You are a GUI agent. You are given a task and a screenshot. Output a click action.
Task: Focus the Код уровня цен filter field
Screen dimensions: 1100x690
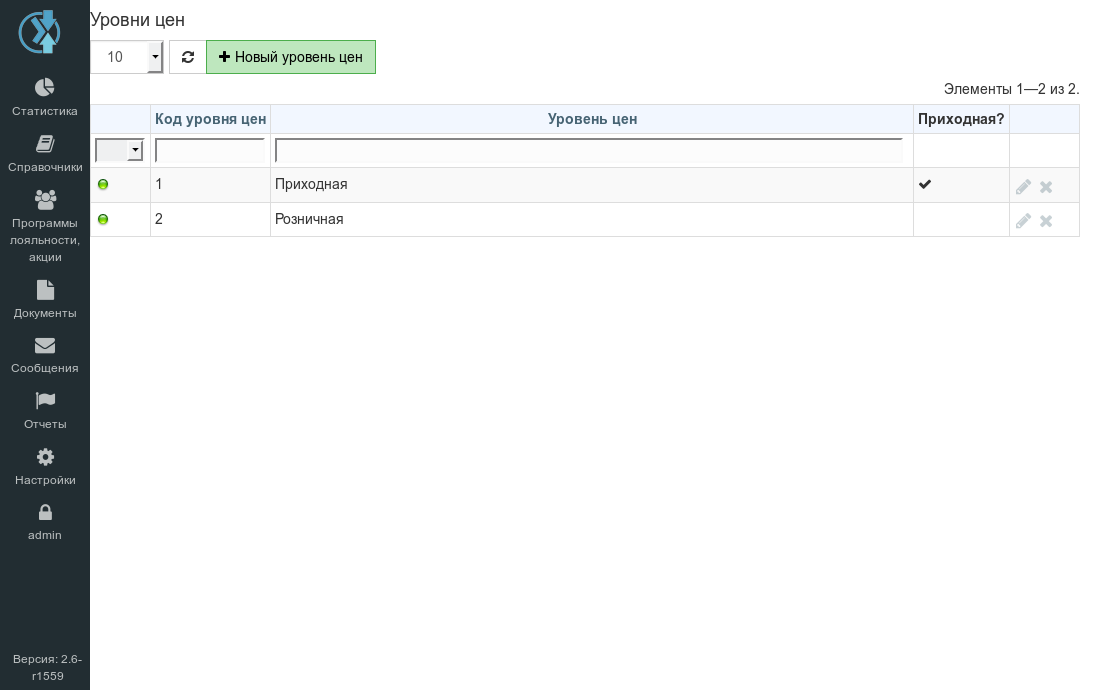click(210, 150)
